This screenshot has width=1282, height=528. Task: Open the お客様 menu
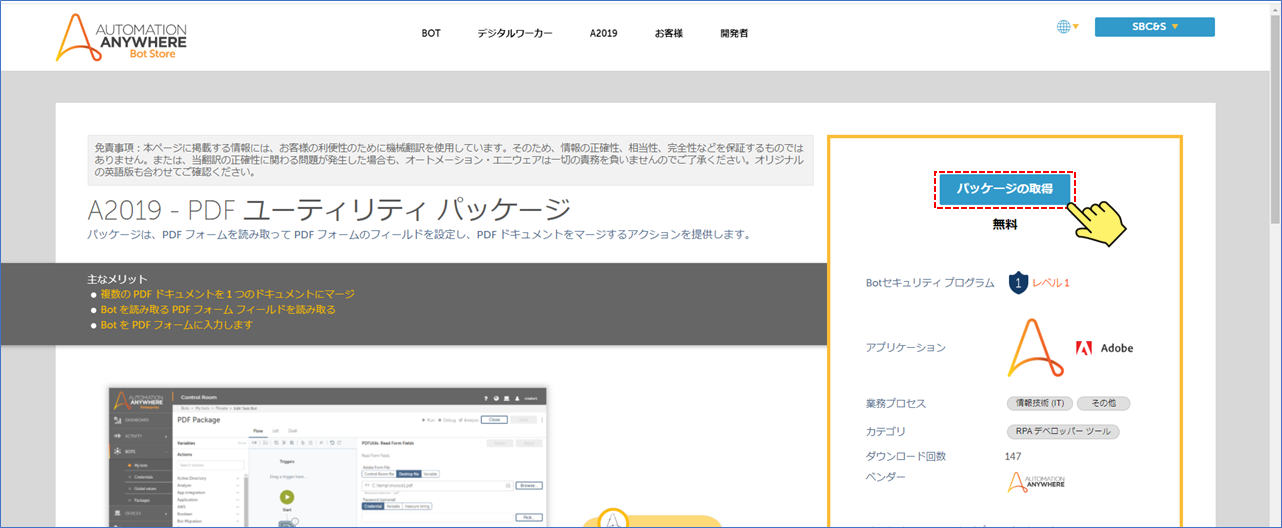click(668, 33)
